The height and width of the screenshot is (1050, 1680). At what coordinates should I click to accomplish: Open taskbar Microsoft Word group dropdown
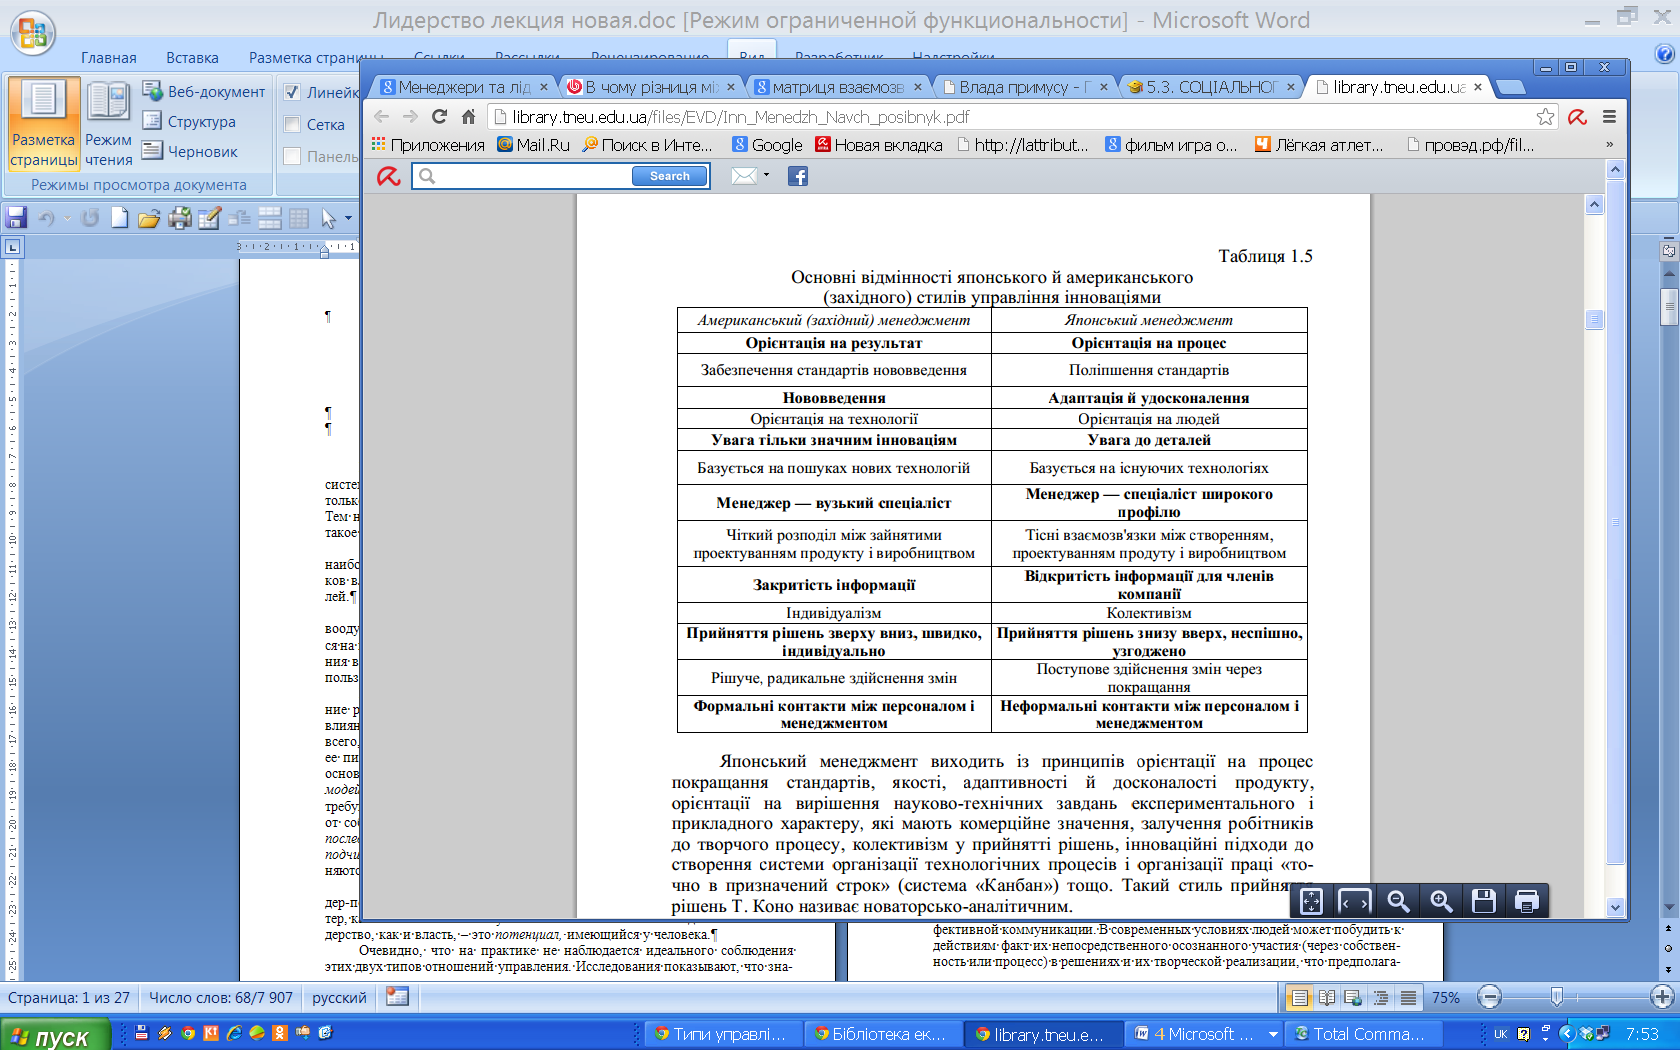pyautogui.click(x=1273, y=1034)
